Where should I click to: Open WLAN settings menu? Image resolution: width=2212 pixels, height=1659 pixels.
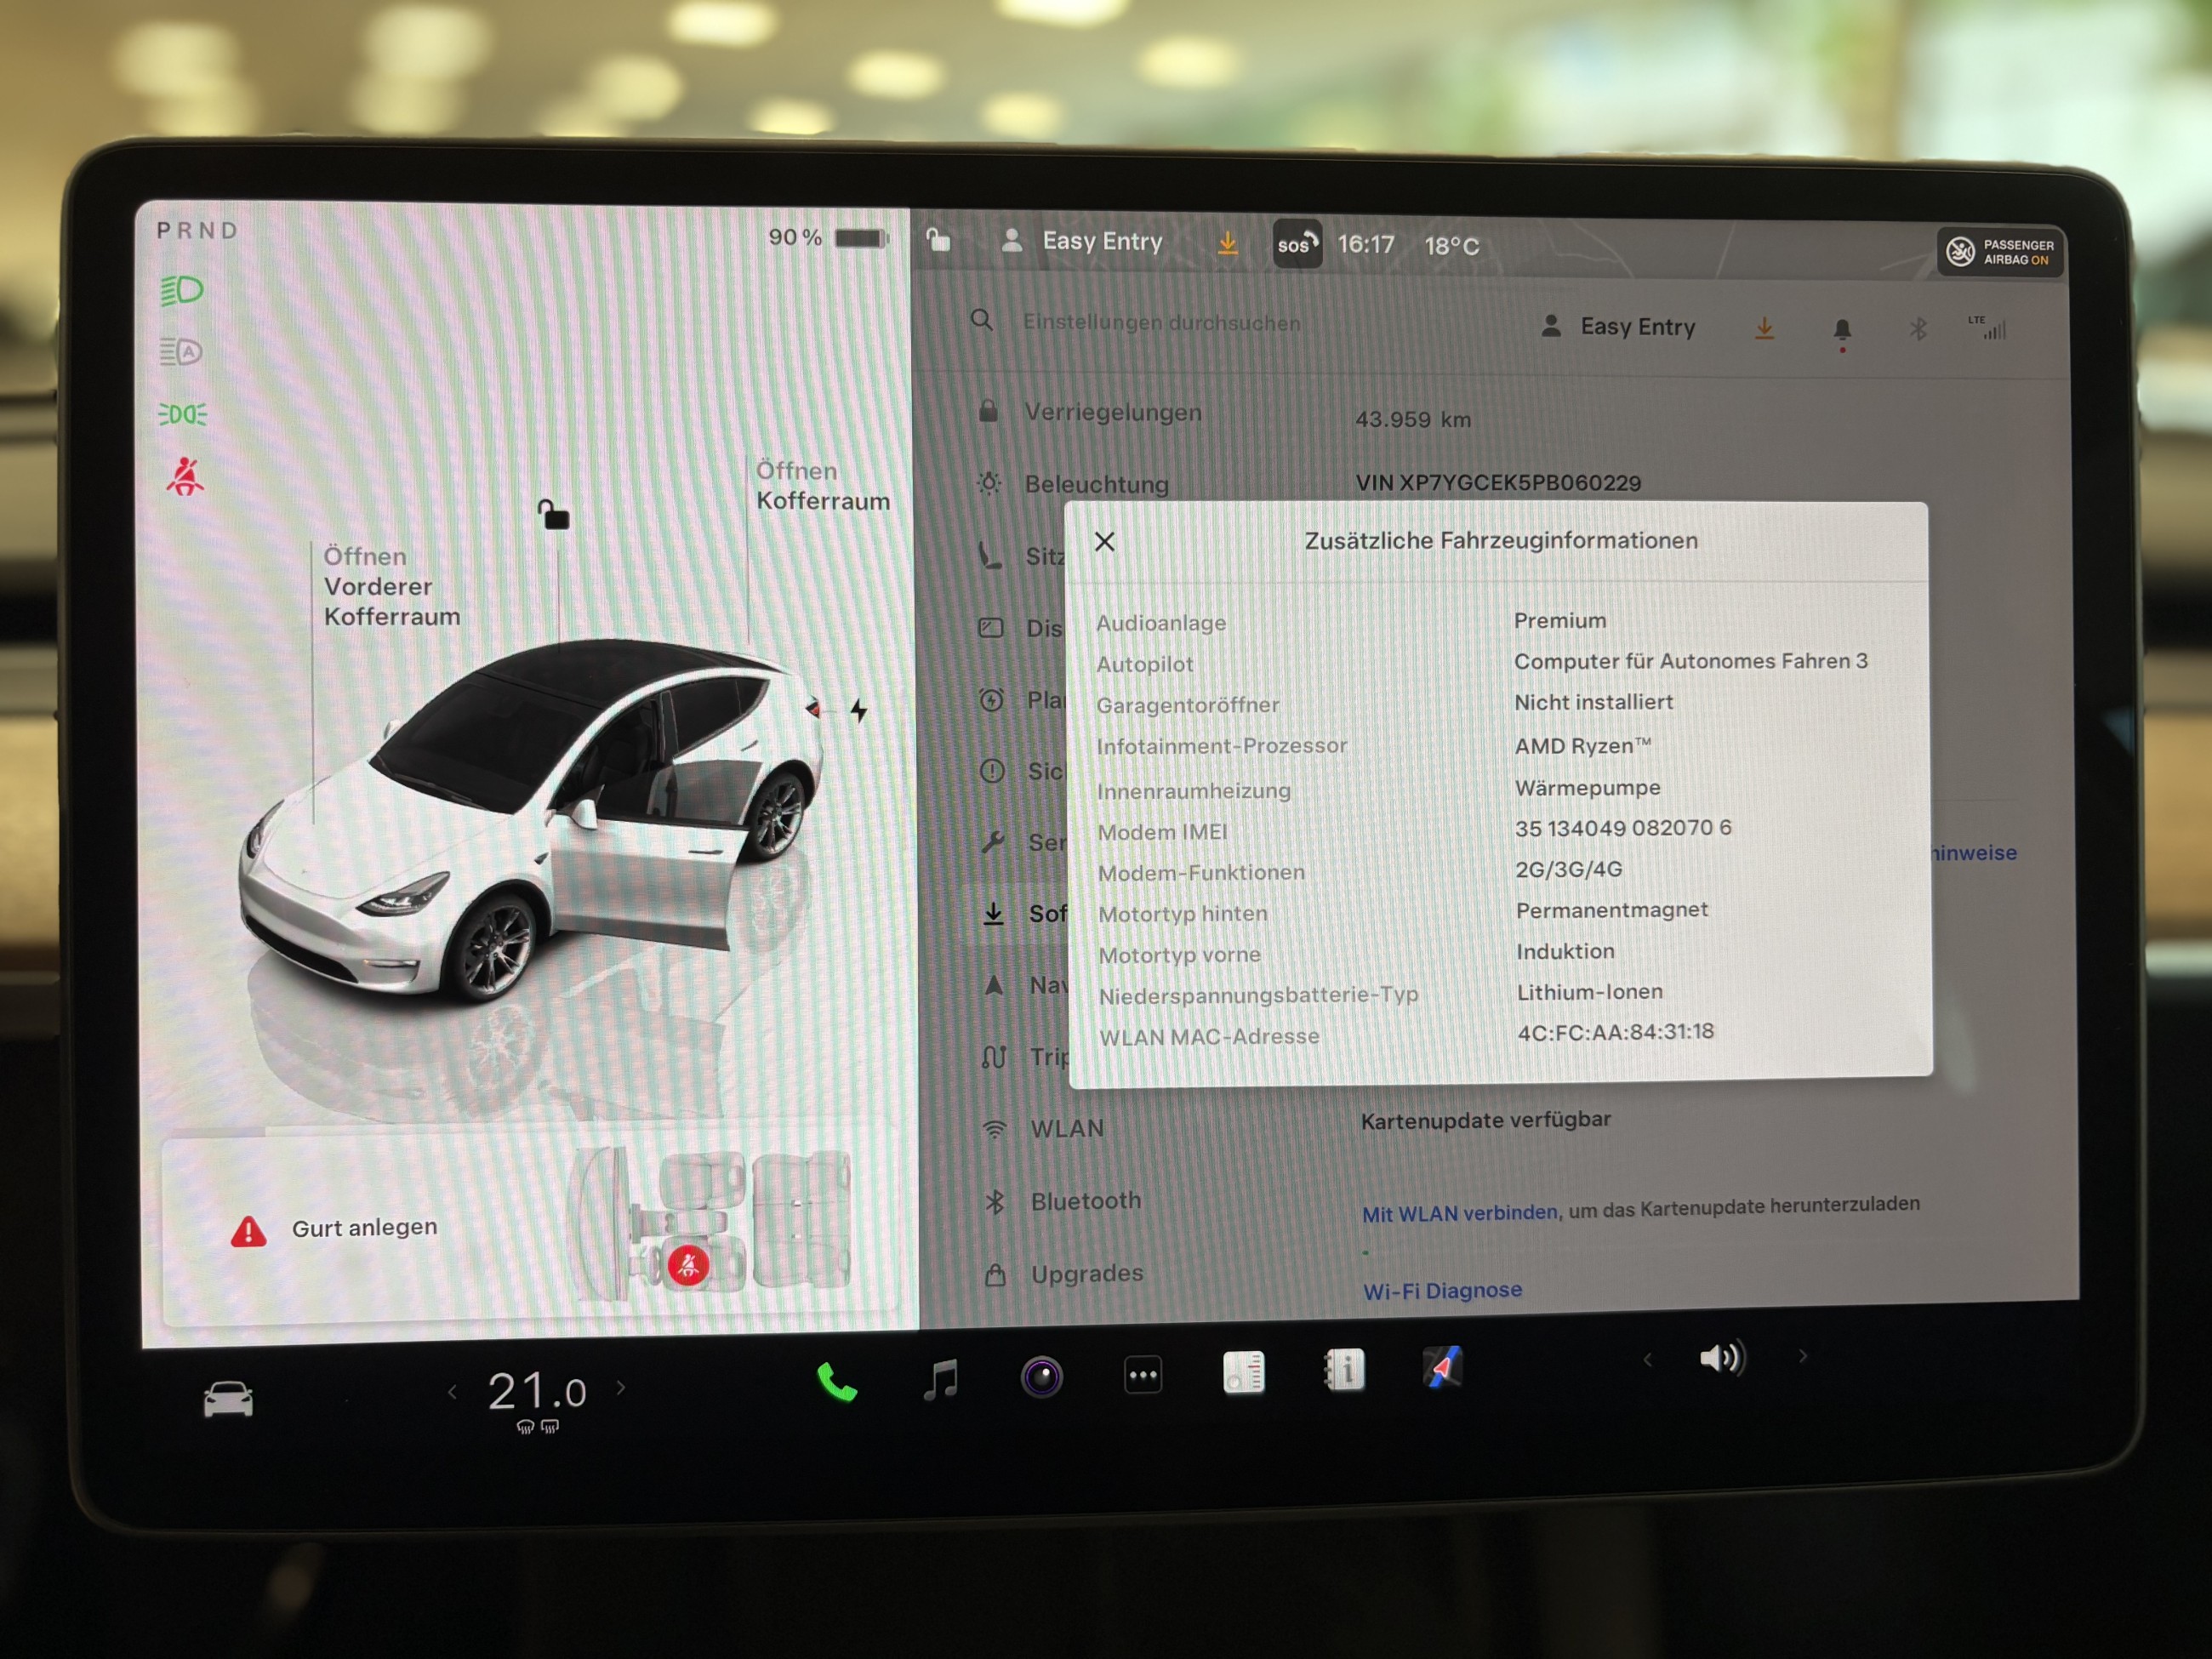coord(1045,1129)
